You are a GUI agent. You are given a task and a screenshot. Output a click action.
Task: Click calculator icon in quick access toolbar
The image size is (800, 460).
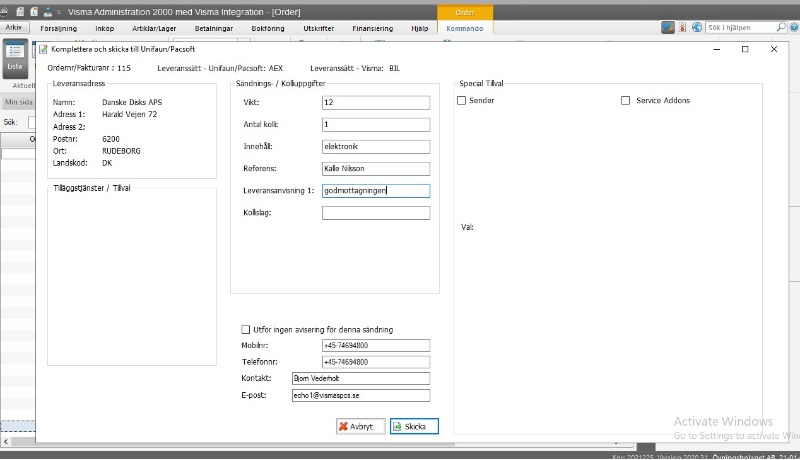click(x=20, y=11)
